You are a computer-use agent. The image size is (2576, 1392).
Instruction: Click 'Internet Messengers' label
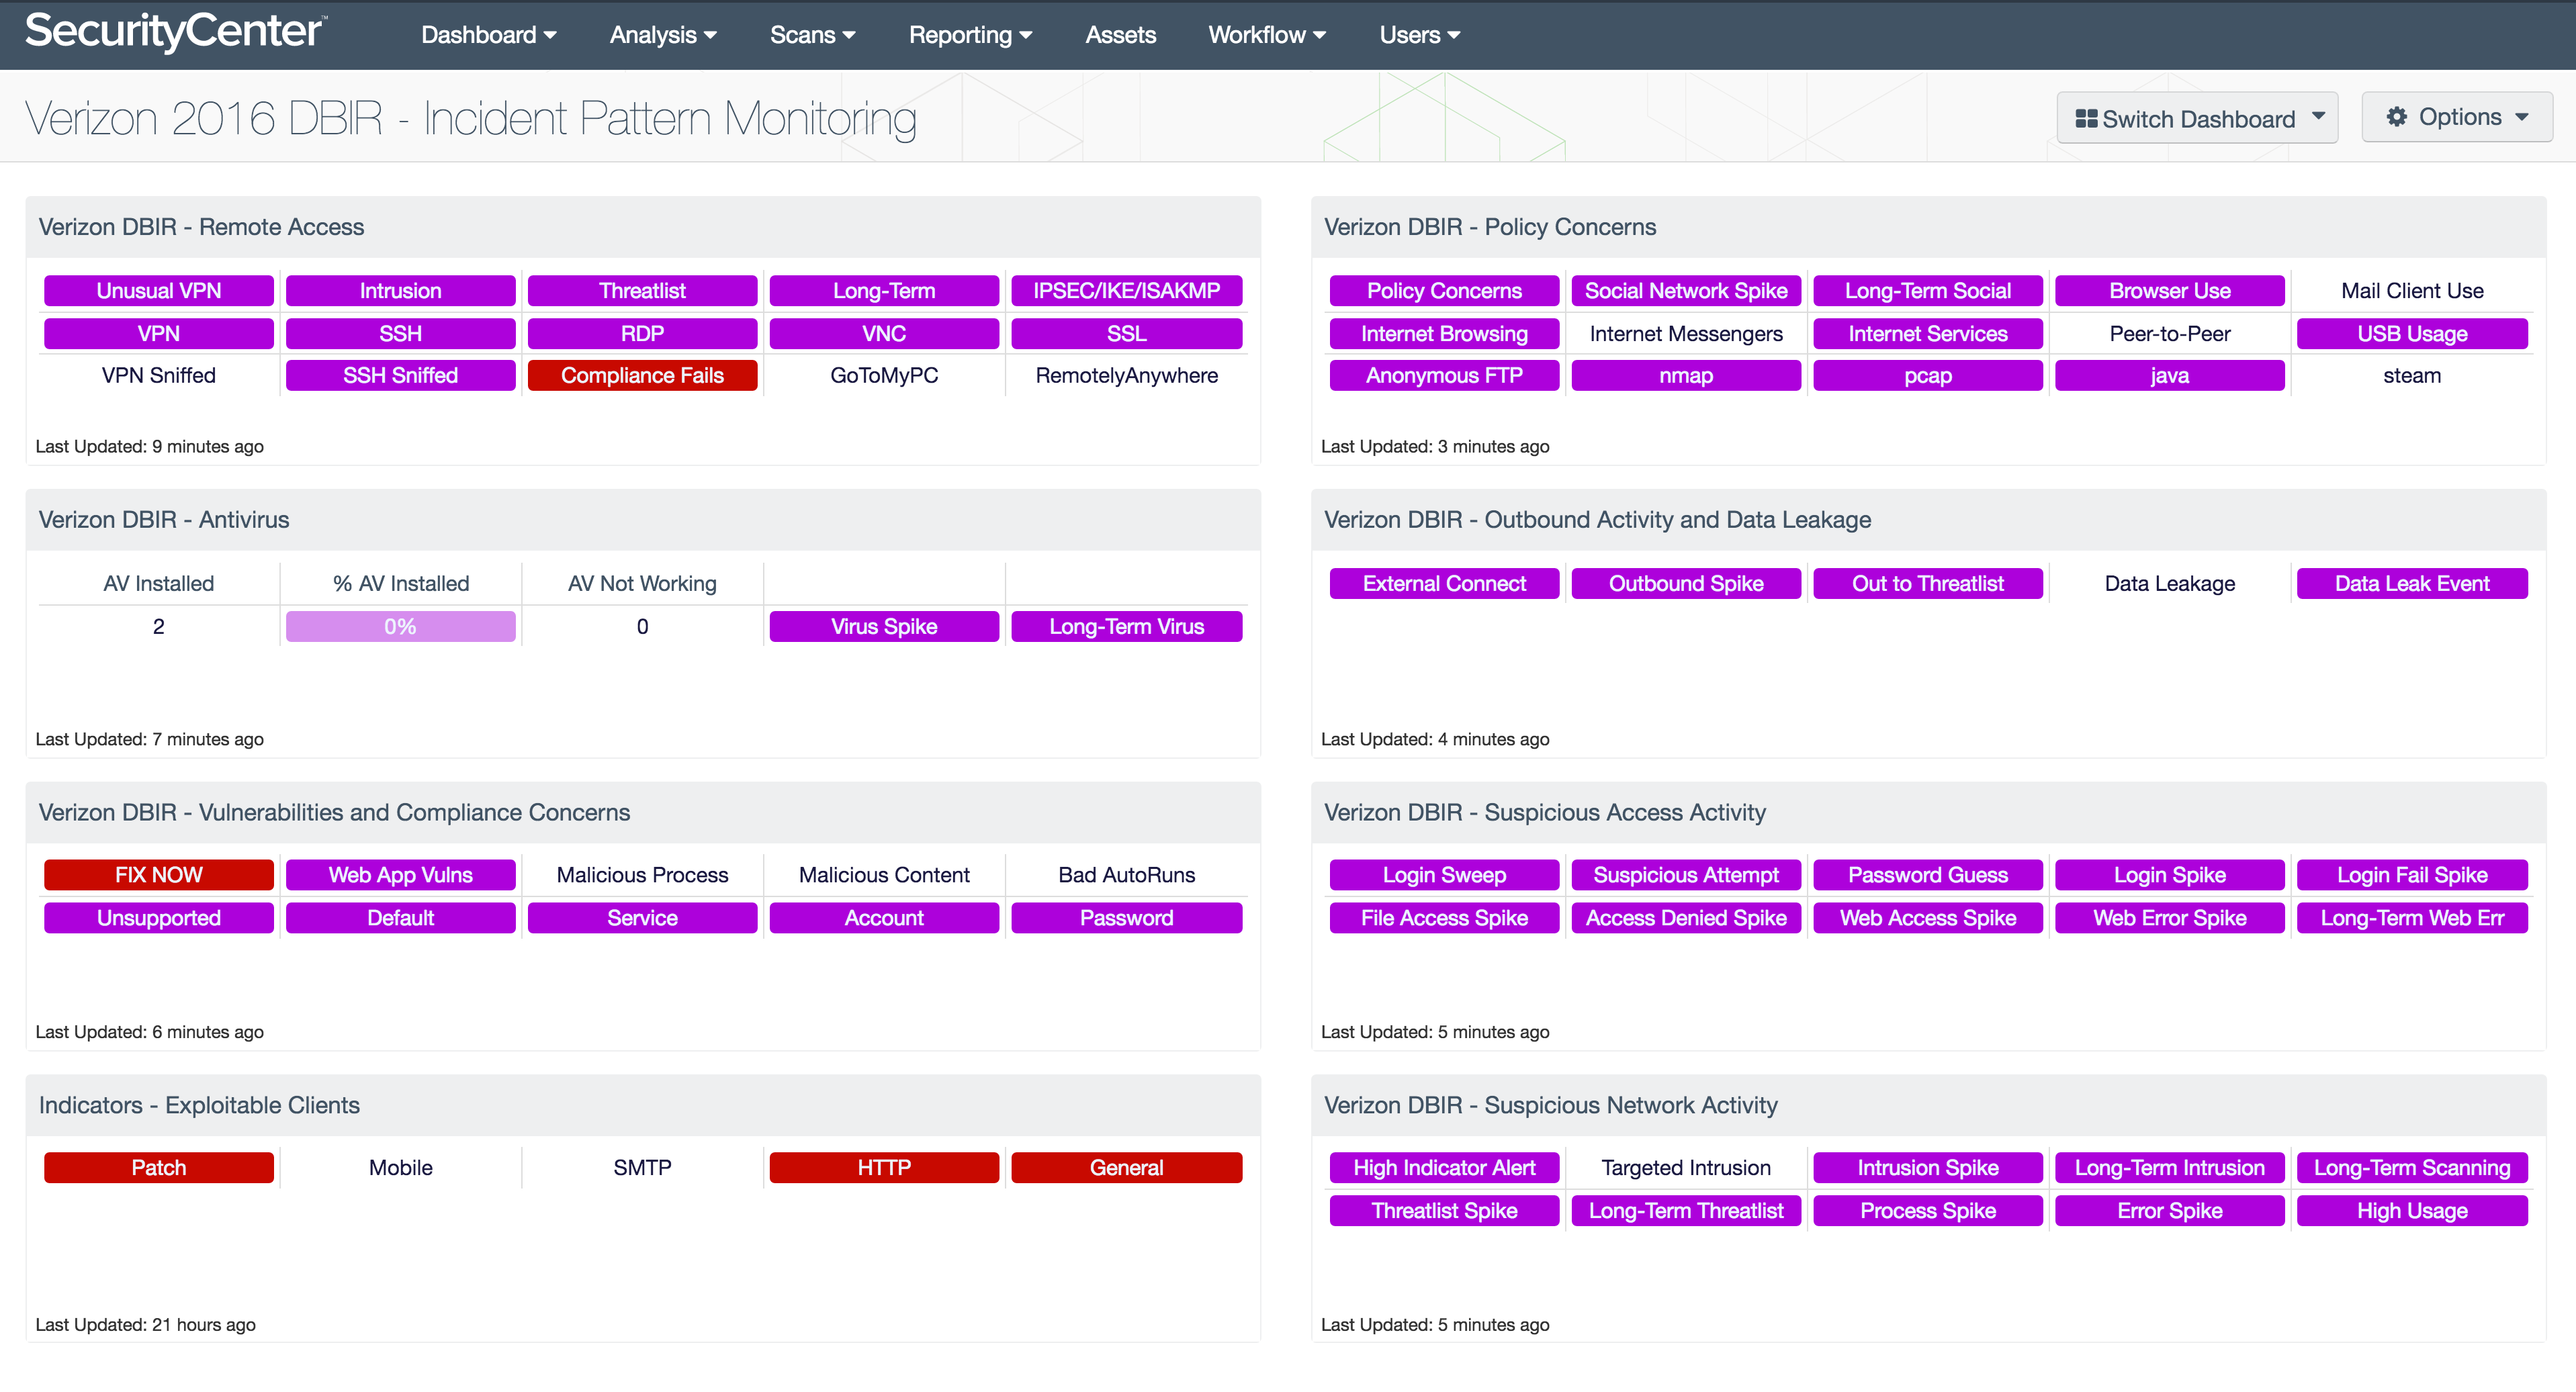(1687, 334)
